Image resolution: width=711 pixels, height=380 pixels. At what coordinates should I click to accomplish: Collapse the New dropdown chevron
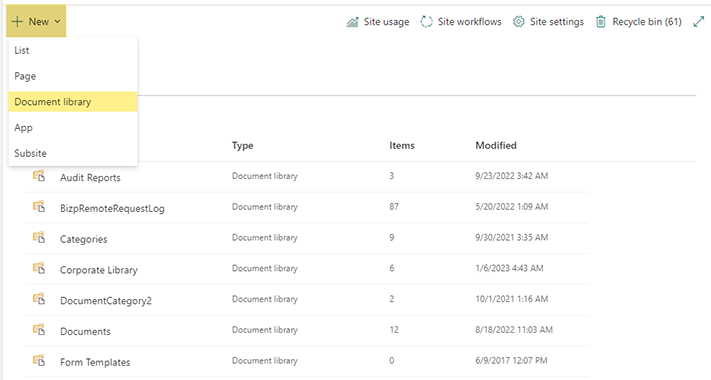(x=58, y=21)
